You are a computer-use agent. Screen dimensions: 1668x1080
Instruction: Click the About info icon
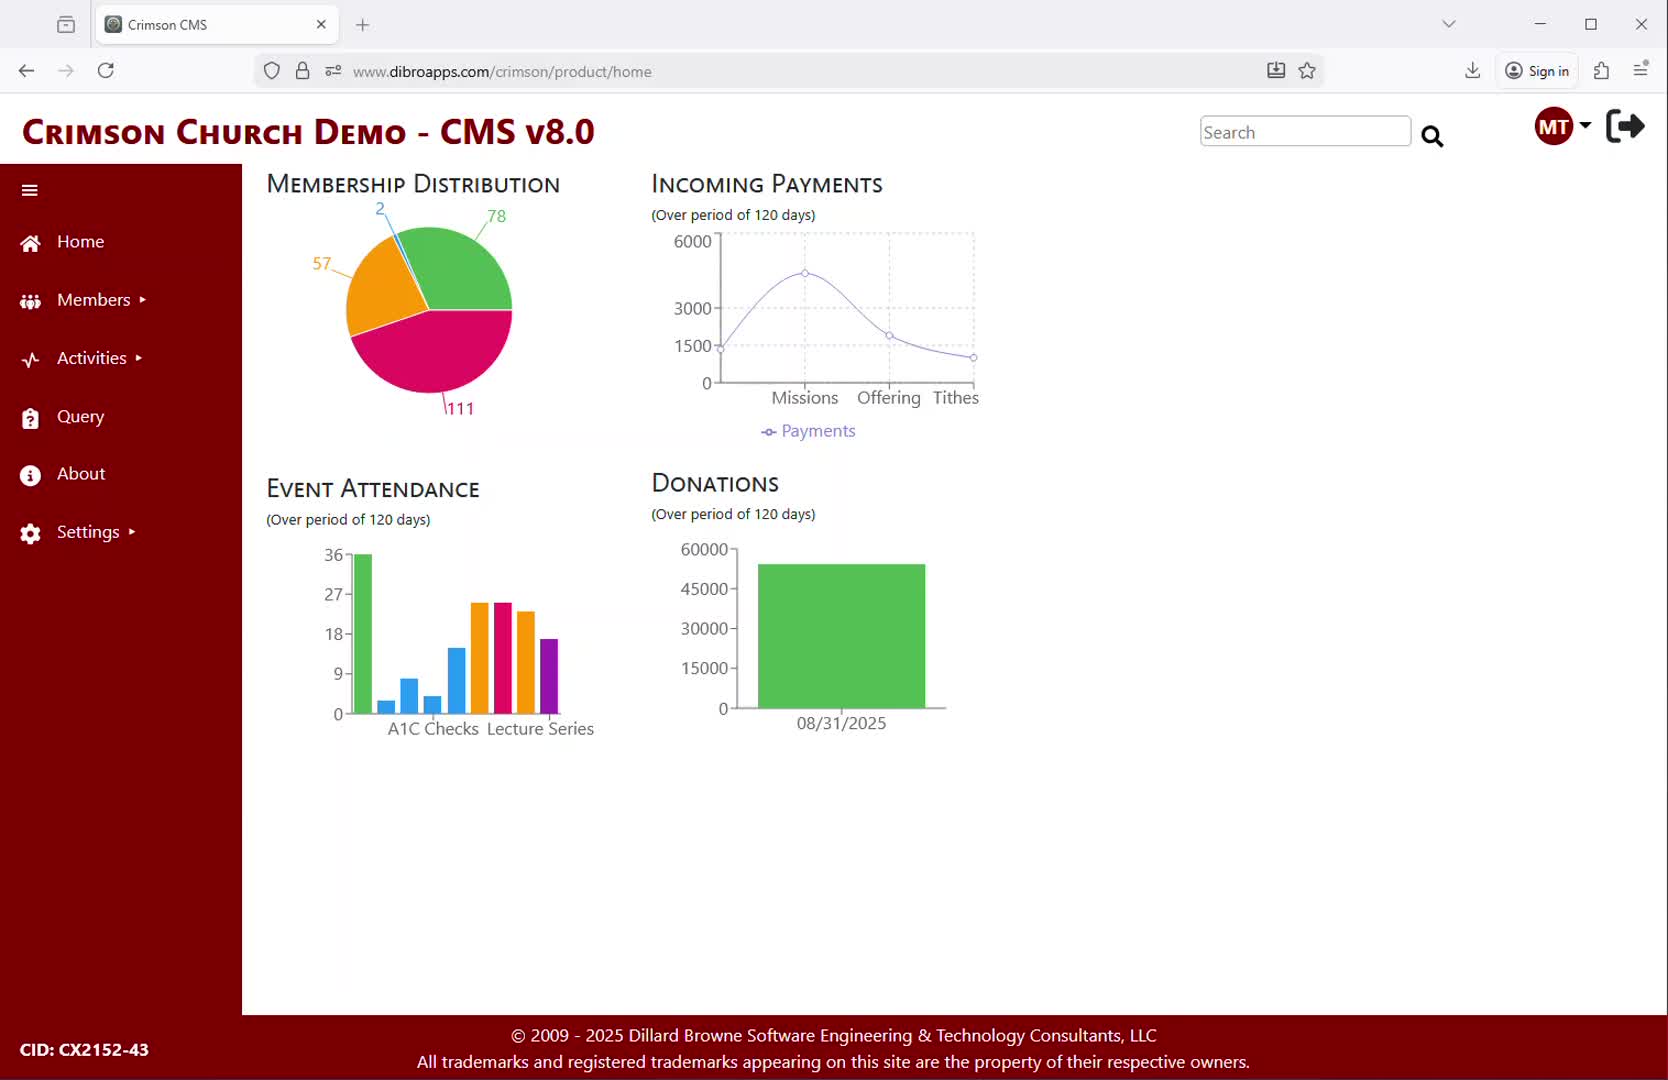click(30, 475)
